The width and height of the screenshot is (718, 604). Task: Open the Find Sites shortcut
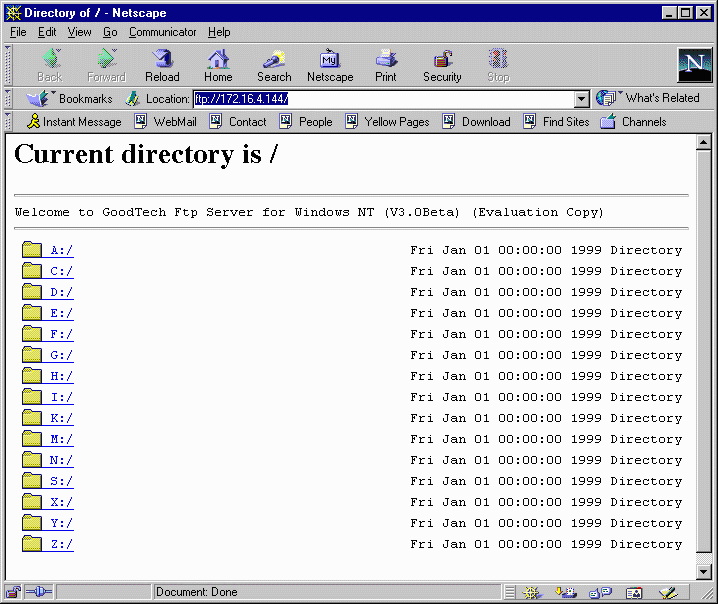click(x=556, y=122)
